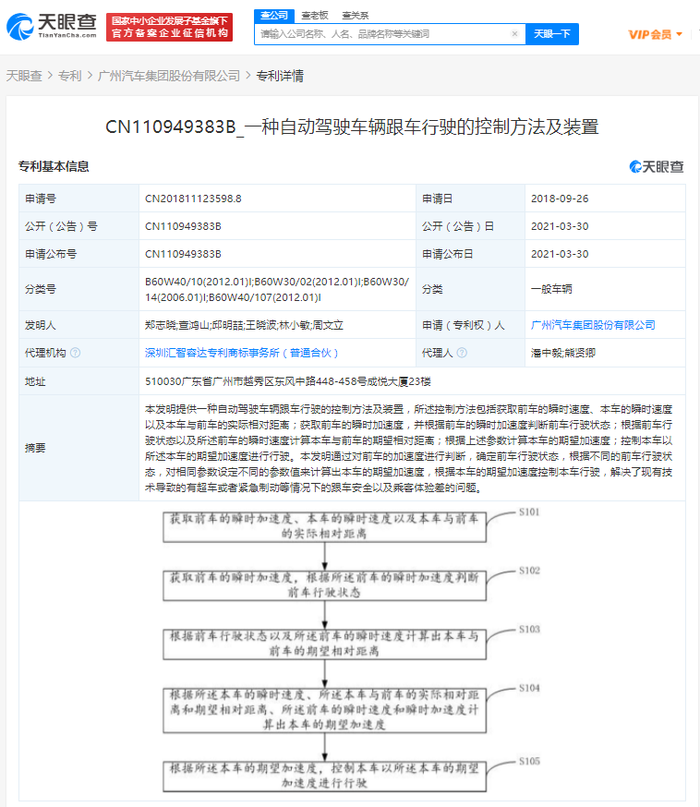The image size is (700, 807).
Task: Switch to the 查老板 search tab
Action: pyautogui.click(x=314, y=15)
